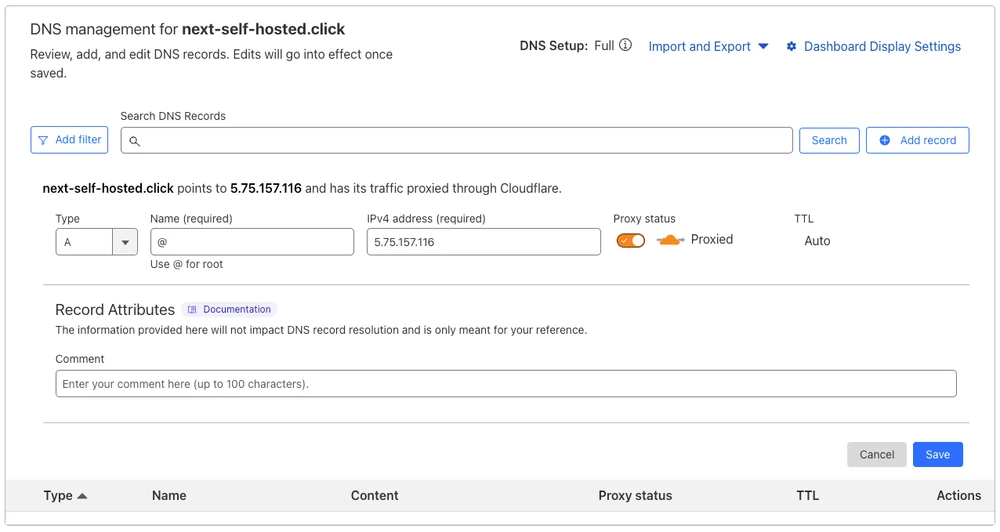Viewport: 1000px width, 532px height.
Task: Click the Search button
Action: pos(829,141)
